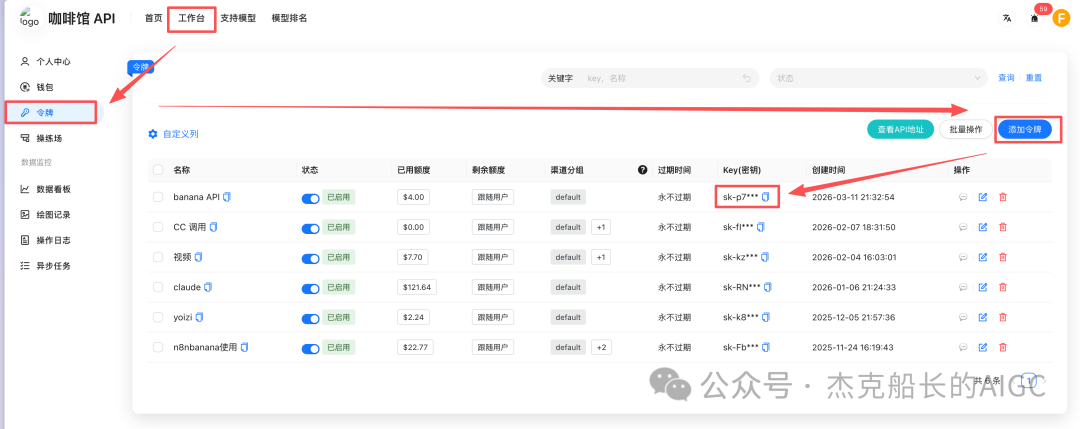Screen dimensions: 1080x429
Task: Delete the claude token
Action: (x=1003, y=286)
